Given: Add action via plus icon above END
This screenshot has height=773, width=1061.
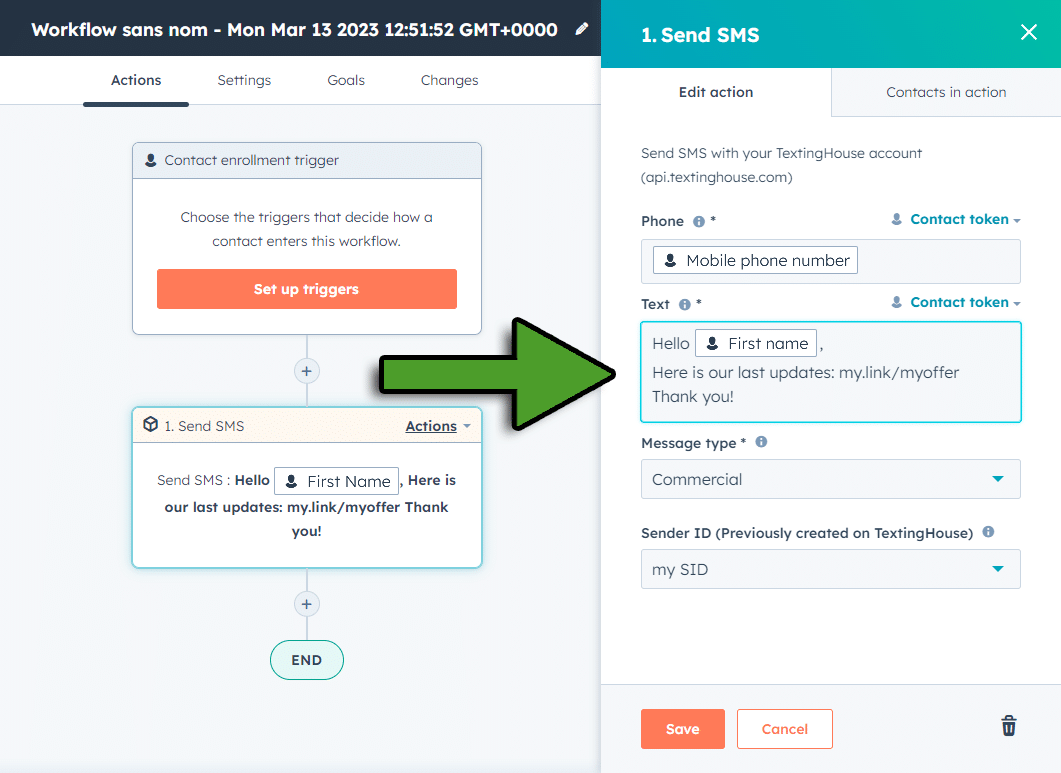Looking at the screenshot, I should click(x=307, y=604).
